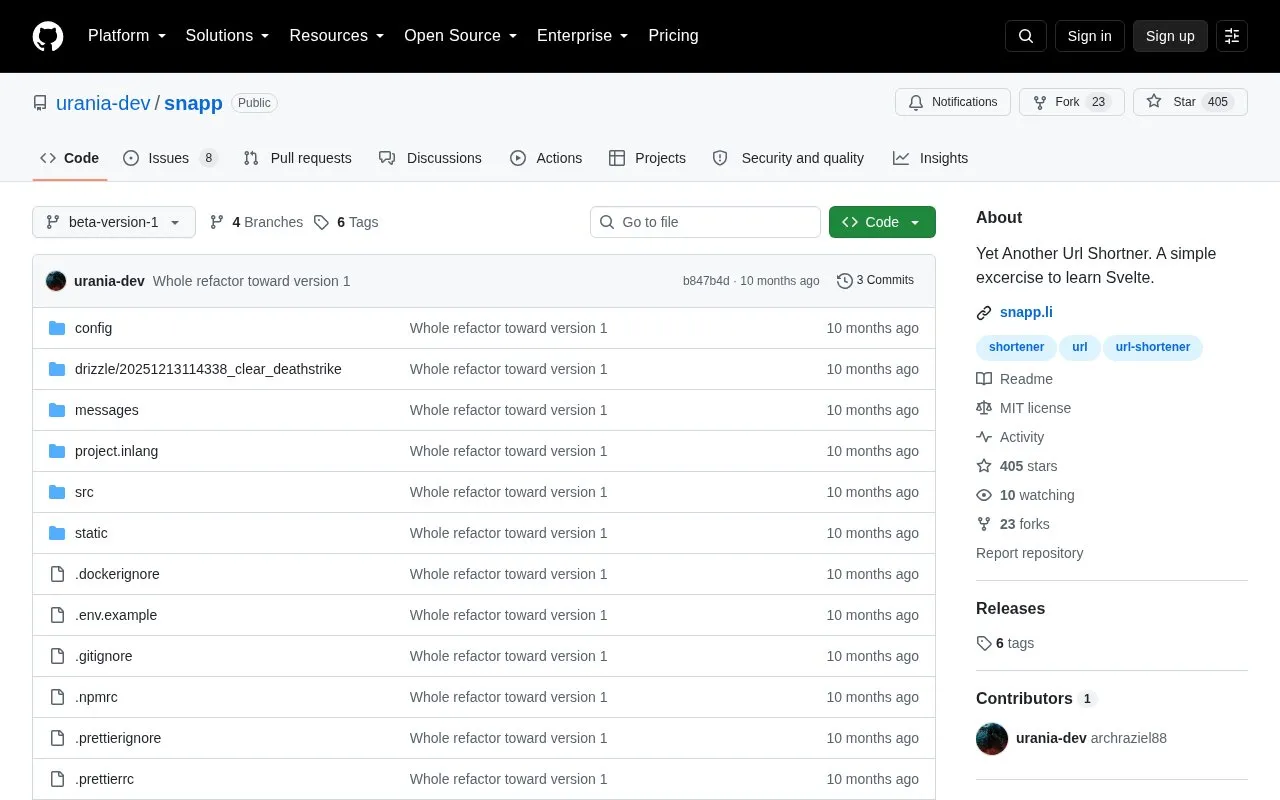Click the urania-dev avatar in commit row
Viewport: 1280px width, 800px height.
pos(56,281)
